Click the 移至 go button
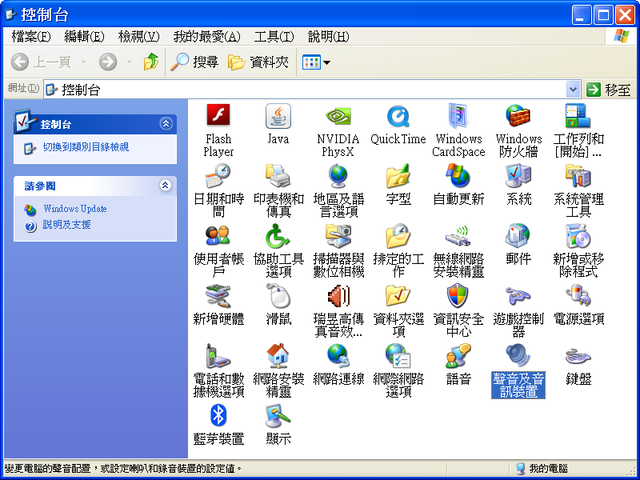The width and height of the screenshot is (640, 480). click(x=609, y=89)
